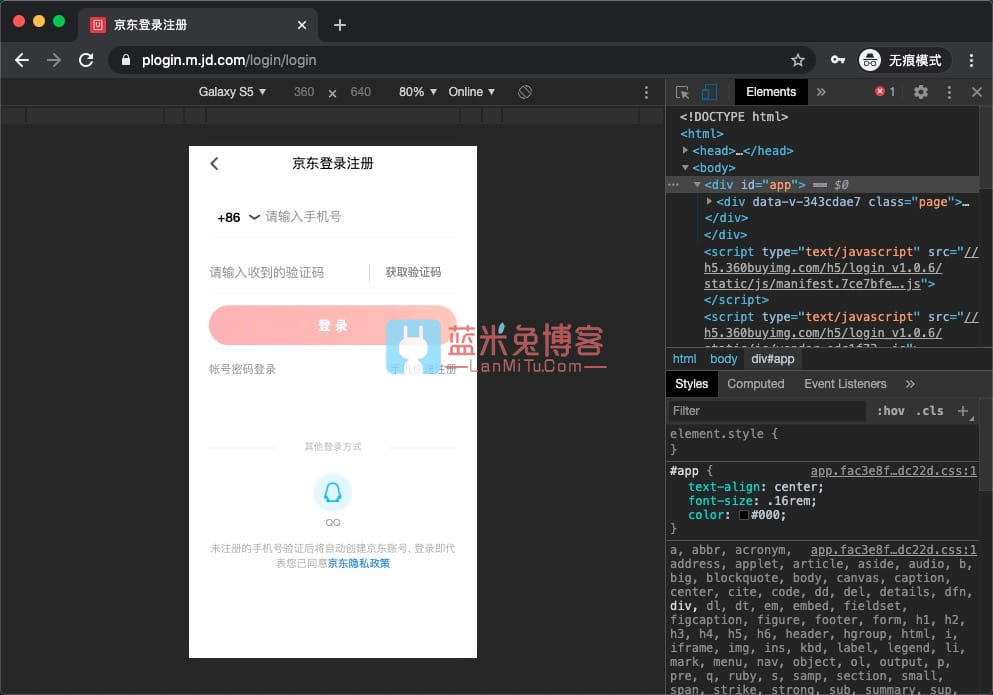Tap back chevron in 京东 login page
The height and width of the screenshot is (695, 993).
pos(215,163)
